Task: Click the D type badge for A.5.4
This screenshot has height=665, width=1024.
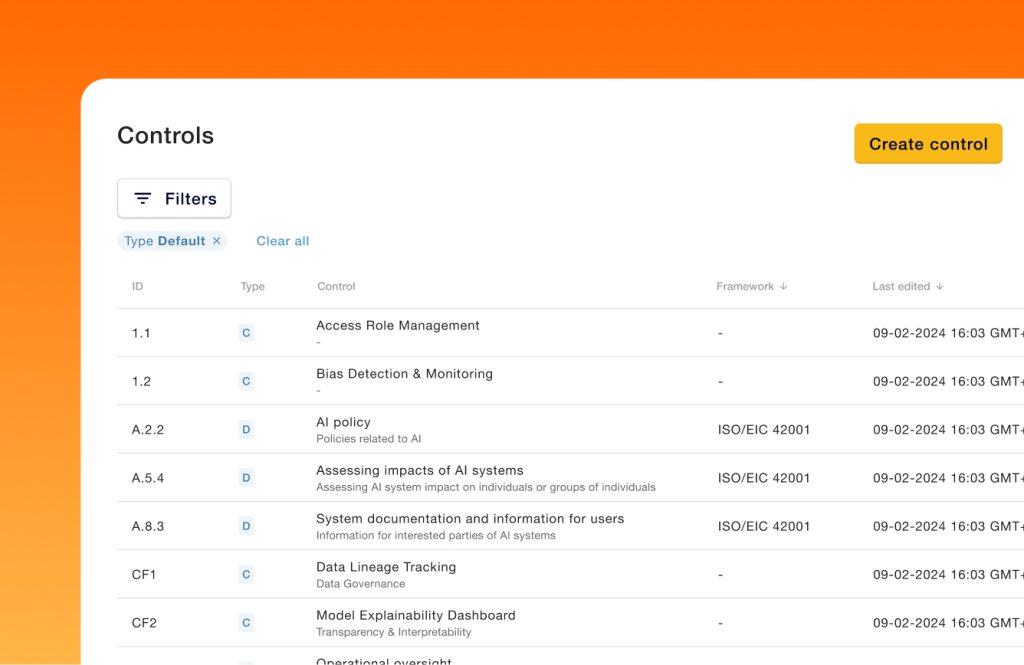Action: (x=246, y=478)
